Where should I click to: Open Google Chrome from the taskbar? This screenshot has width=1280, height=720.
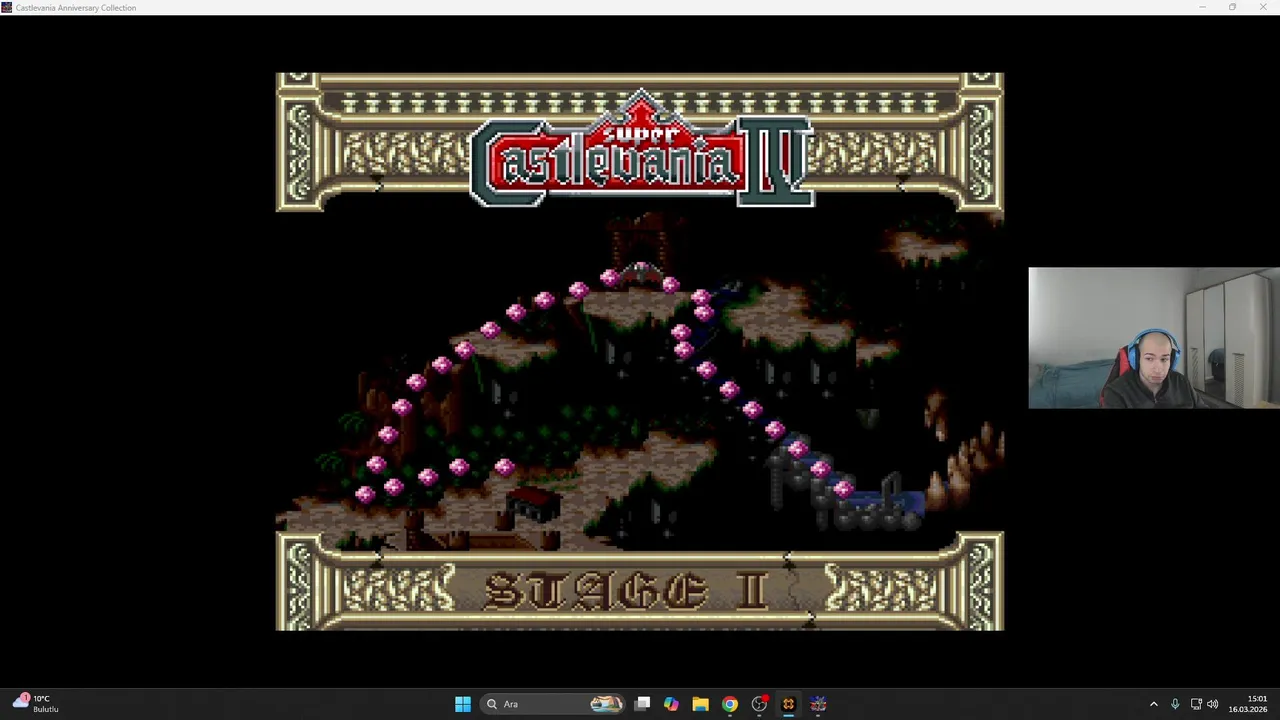coord(730,704)
